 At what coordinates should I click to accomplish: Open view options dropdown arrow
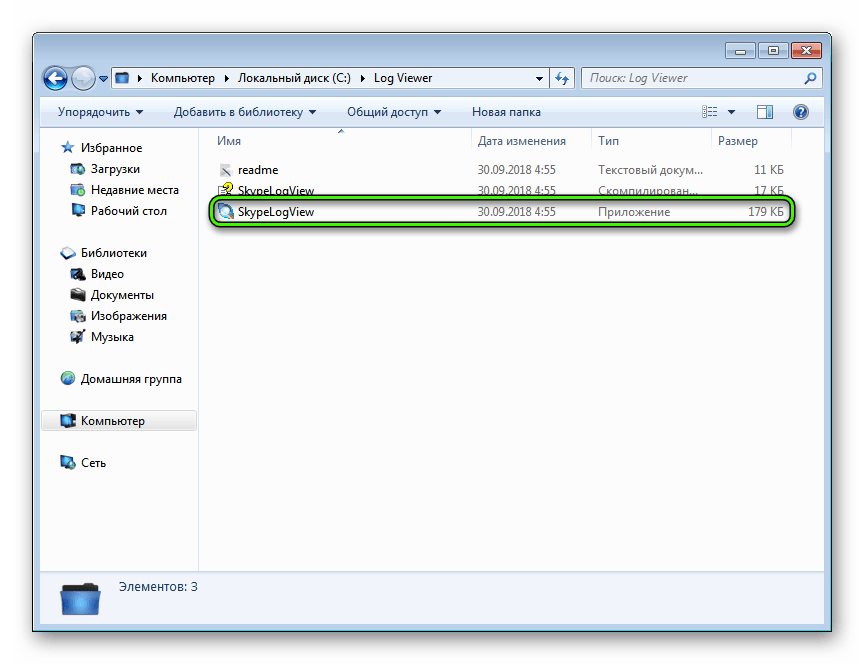coord(731,112)
